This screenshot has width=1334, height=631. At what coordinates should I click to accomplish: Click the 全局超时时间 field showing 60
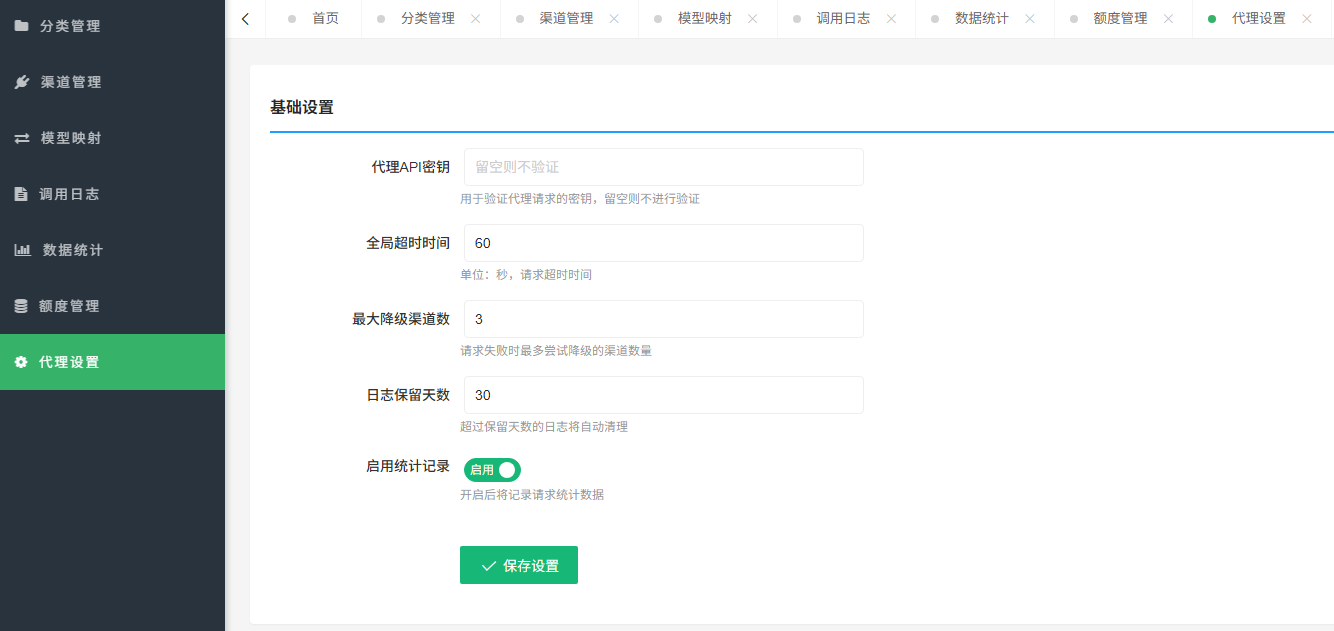coord(664,243)
